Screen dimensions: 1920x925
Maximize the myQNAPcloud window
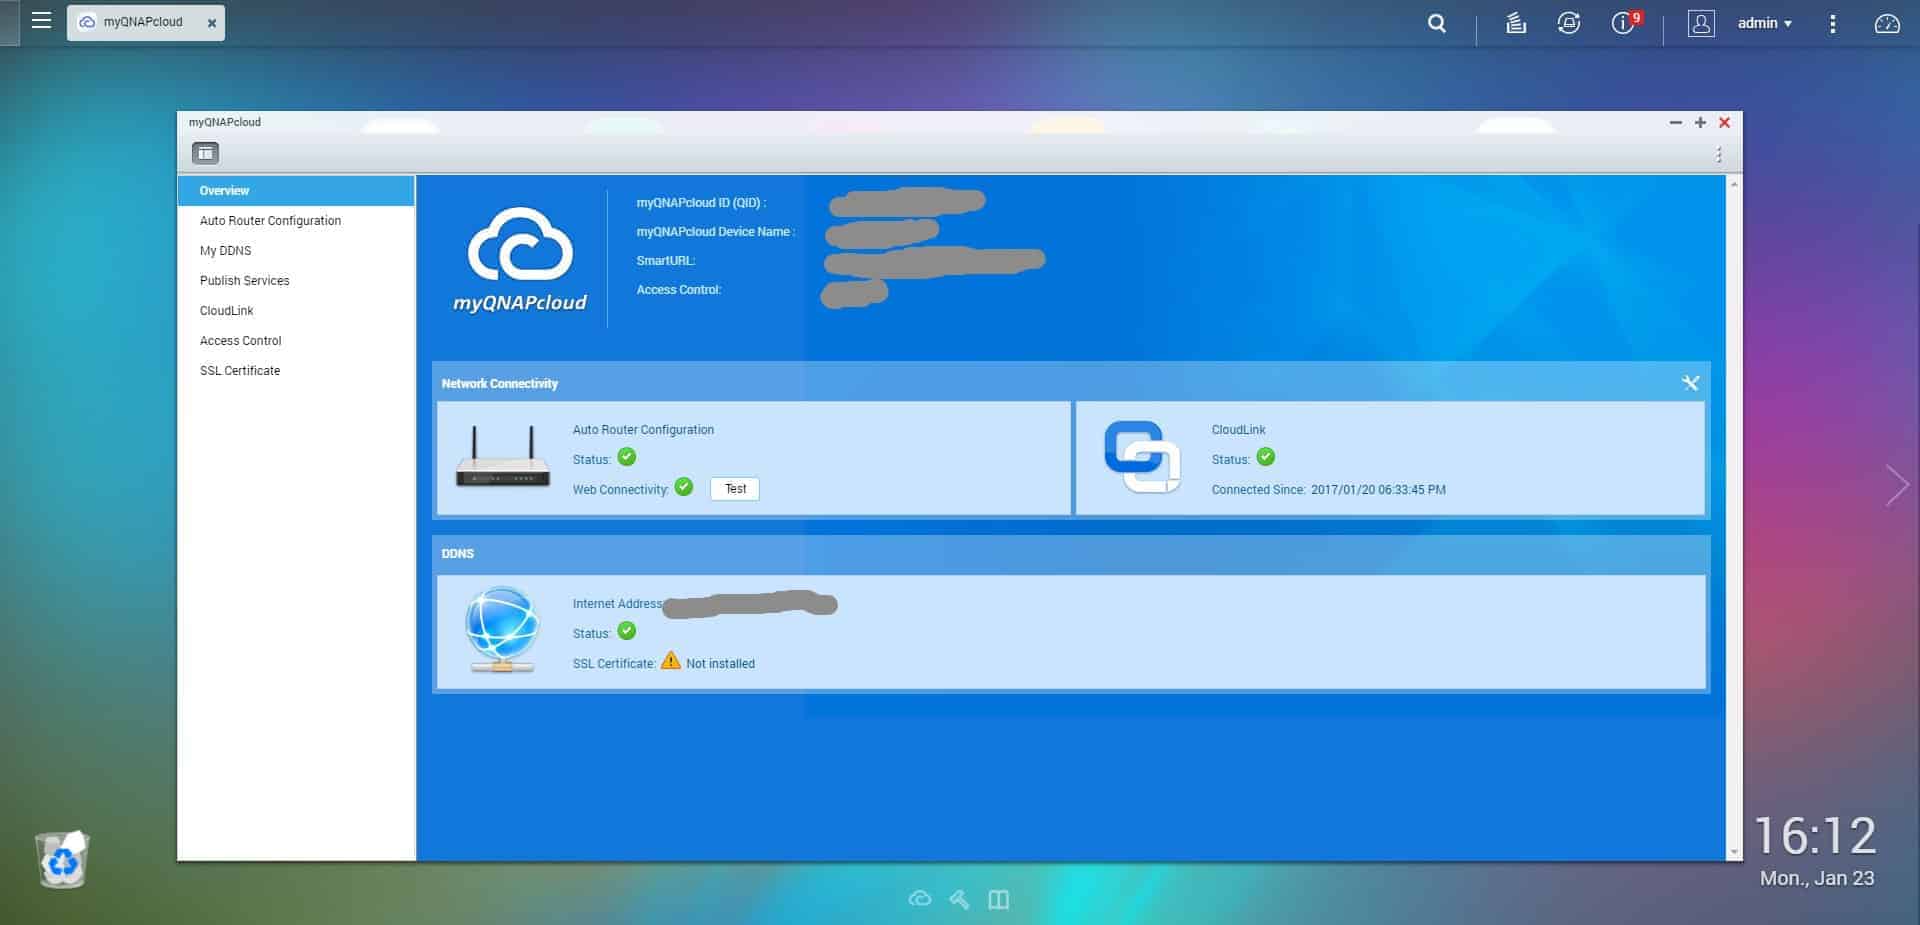1700,122
